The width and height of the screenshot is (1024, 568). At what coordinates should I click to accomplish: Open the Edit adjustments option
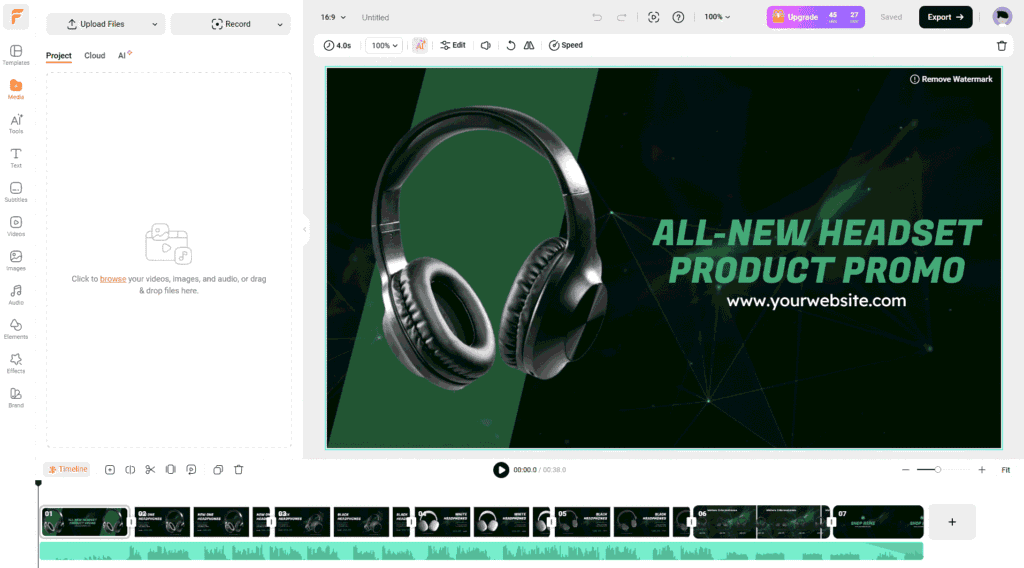coord(453,45)
